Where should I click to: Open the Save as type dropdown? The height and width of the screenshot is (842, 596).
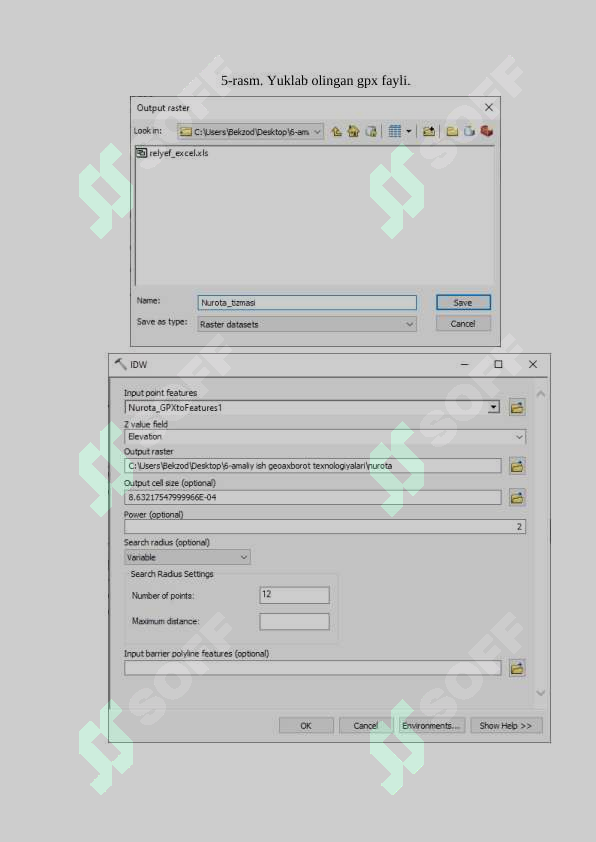307,324
